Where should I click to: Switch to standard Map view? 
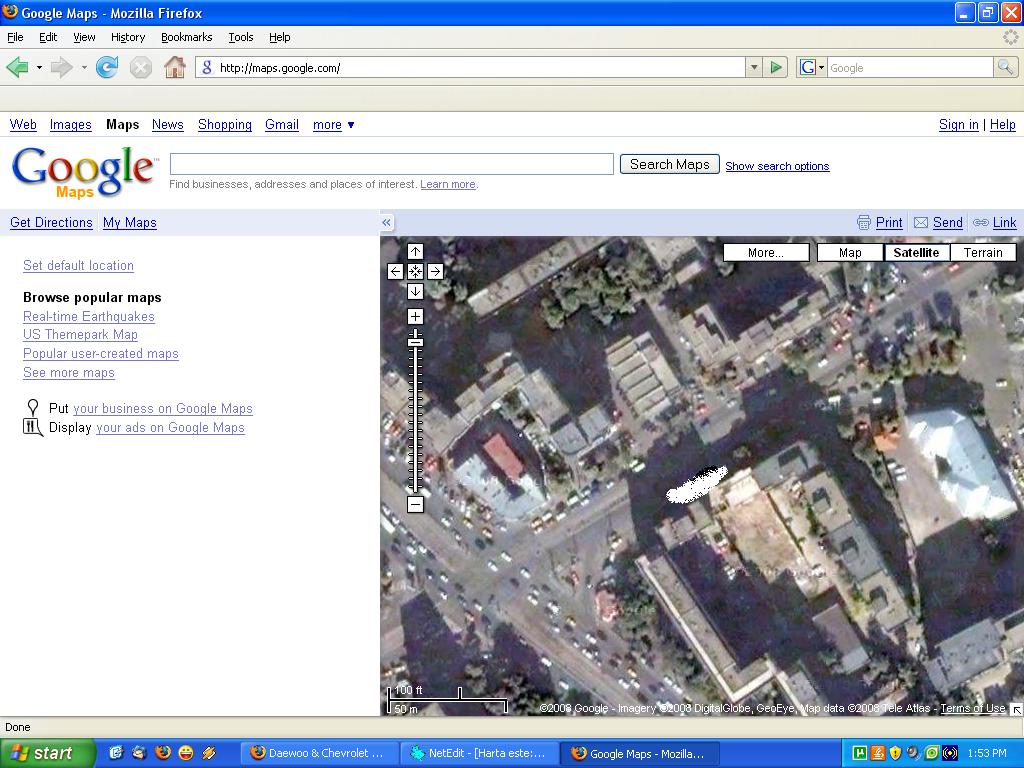(x=850, y=253)
